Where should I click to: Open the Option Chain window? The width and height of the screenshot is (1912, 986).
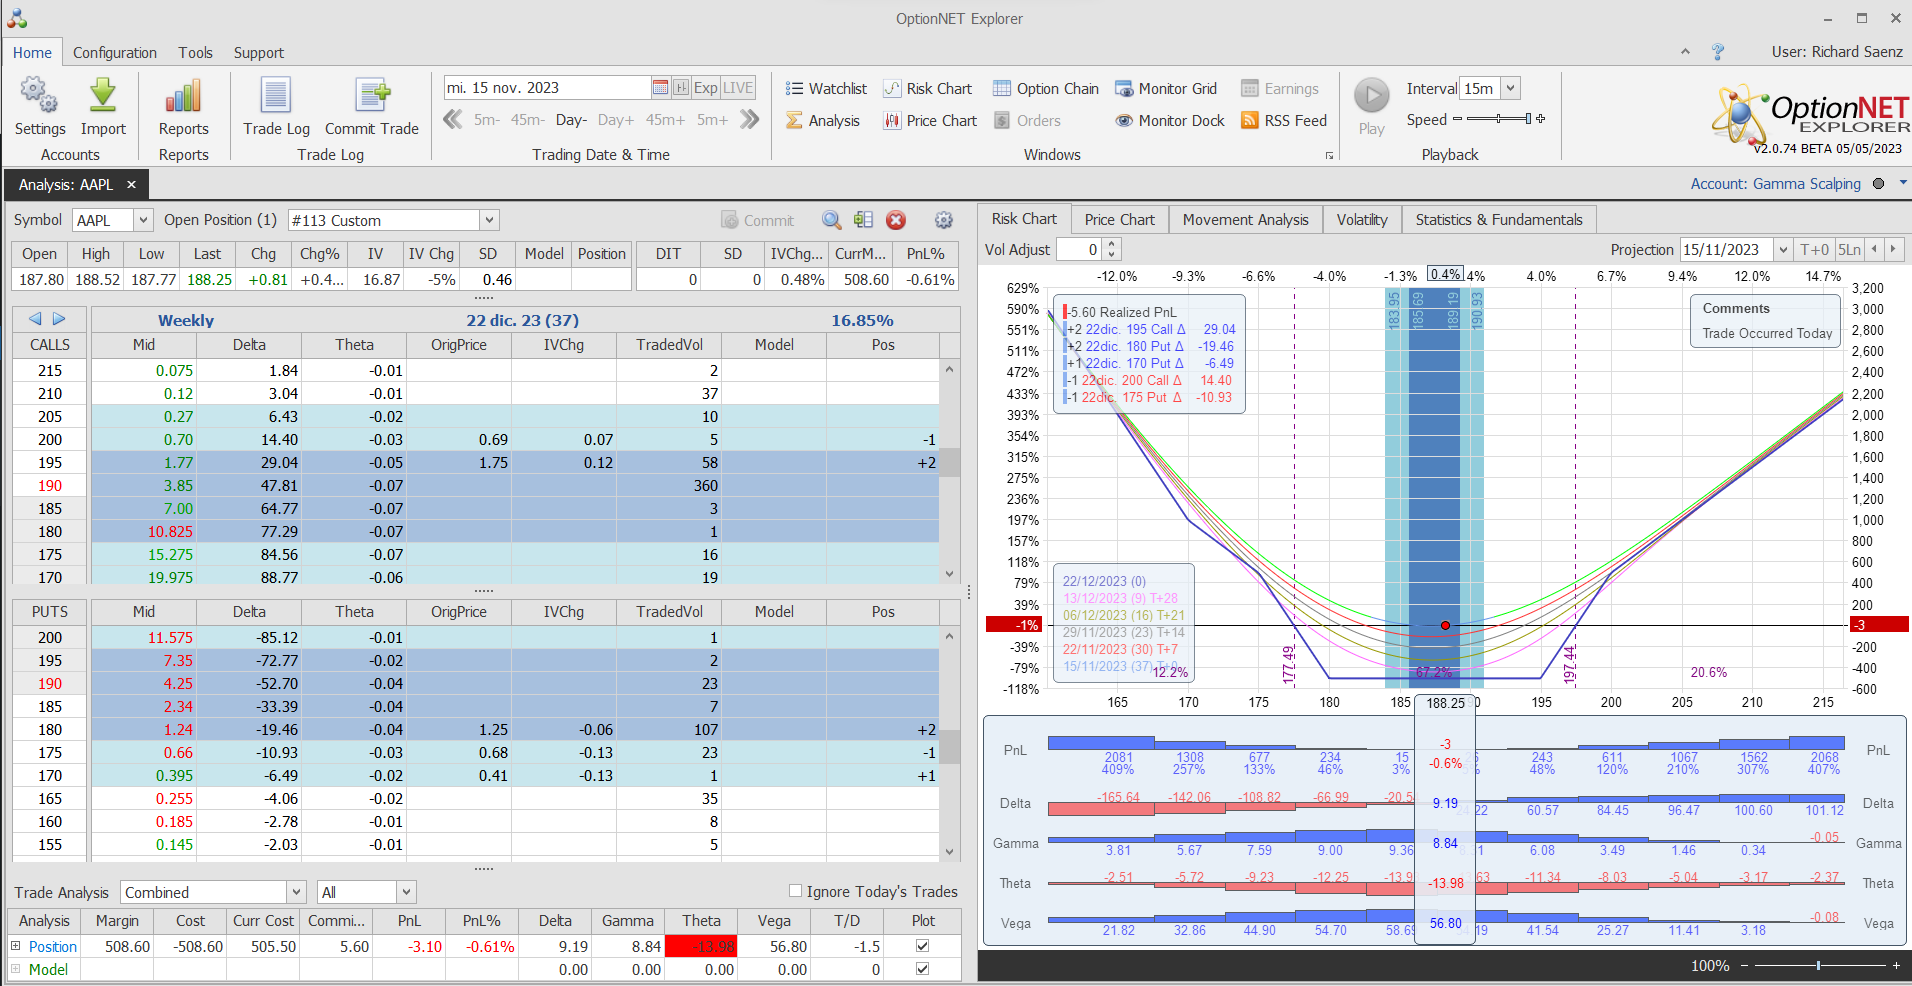click(1046, 88)
